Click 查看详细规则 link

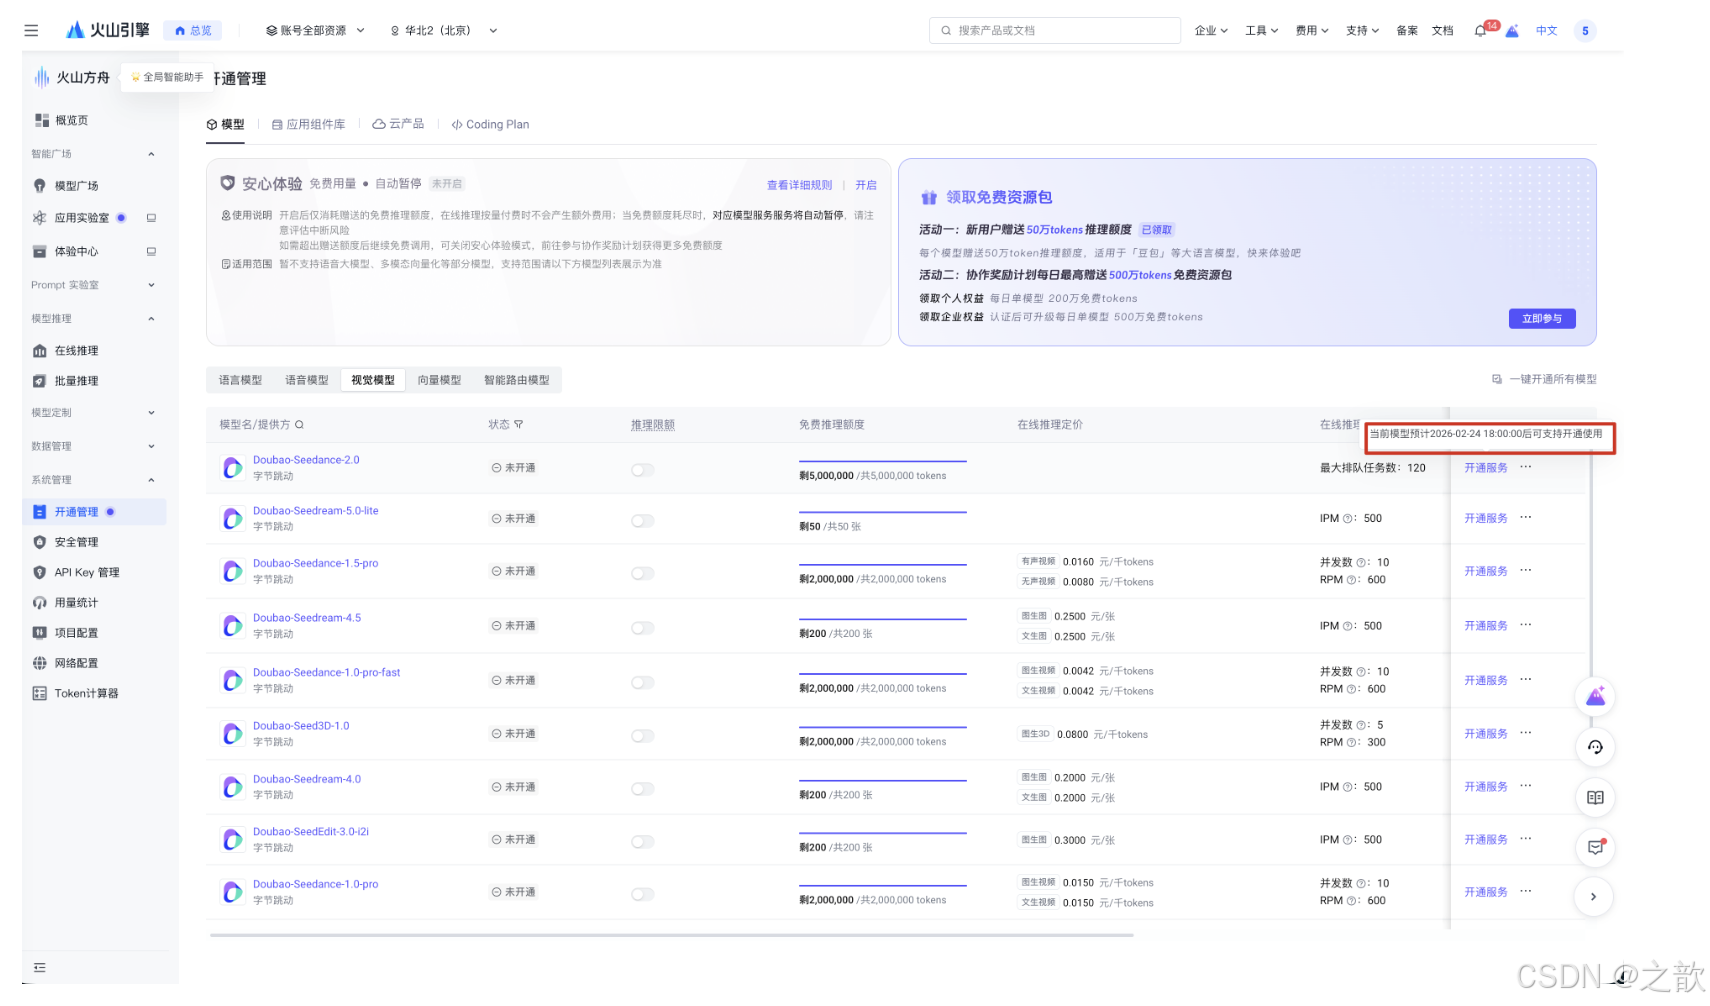[799, 185]
